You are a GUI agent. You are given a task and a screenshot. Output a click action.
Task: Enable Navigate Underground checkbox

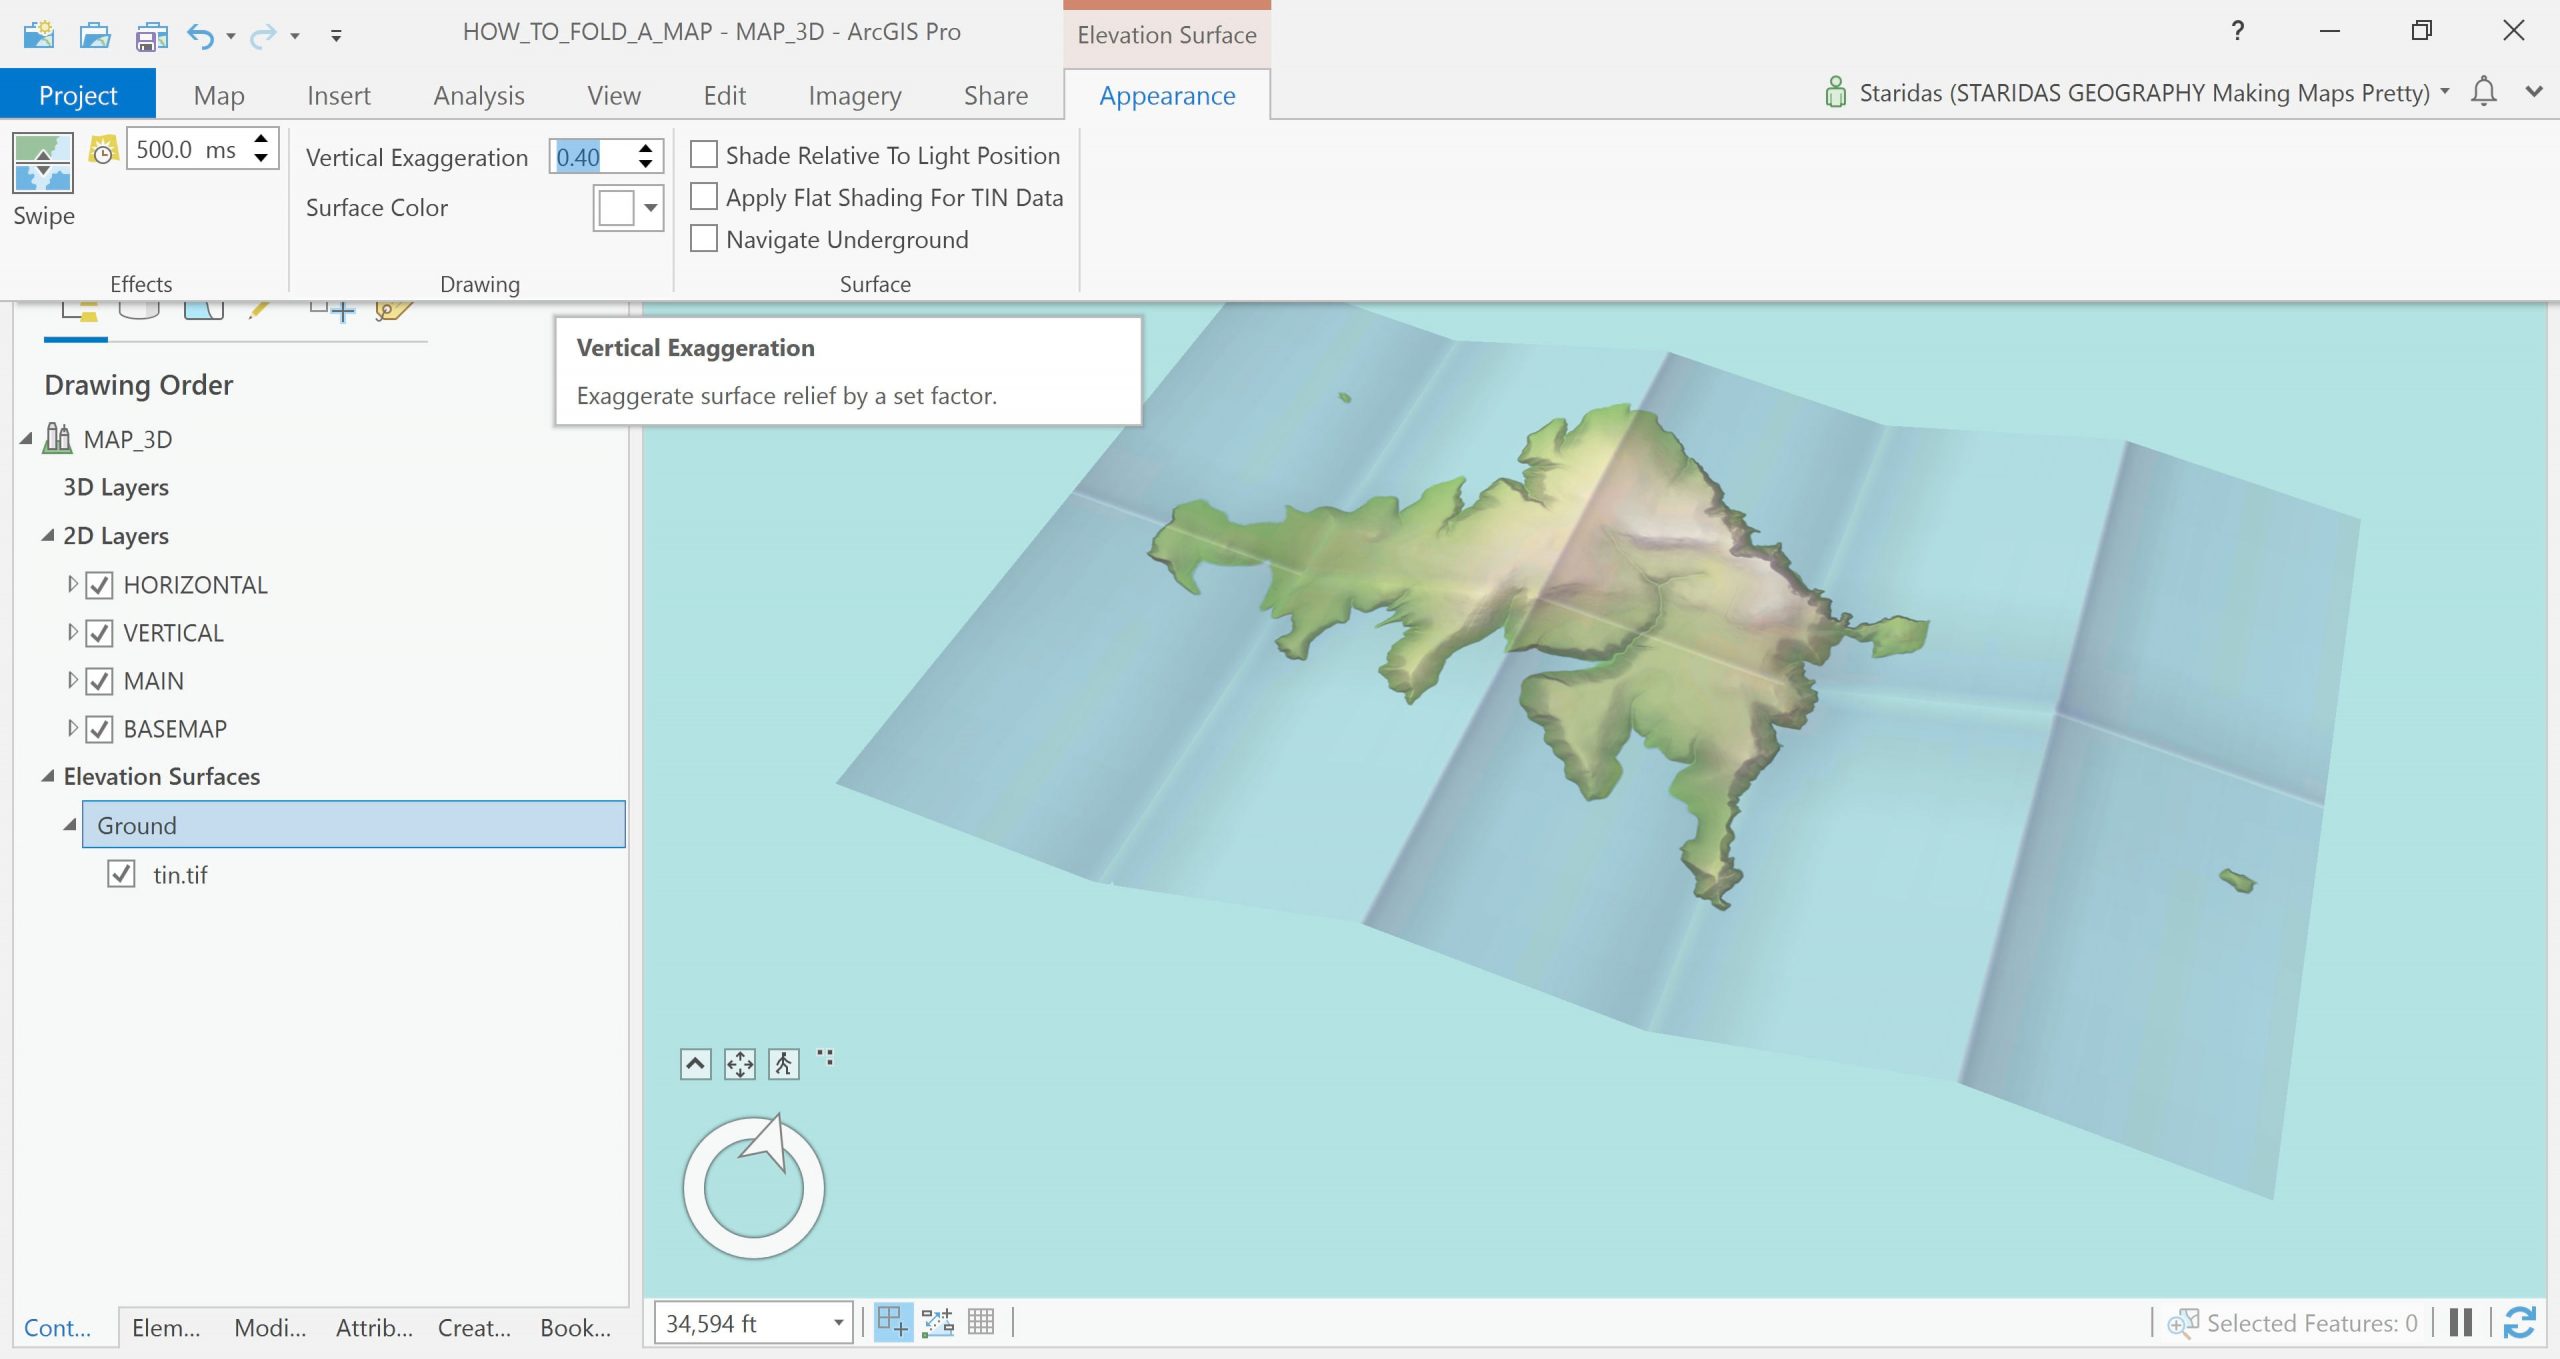pyautogui.click(x=704, y=239)
